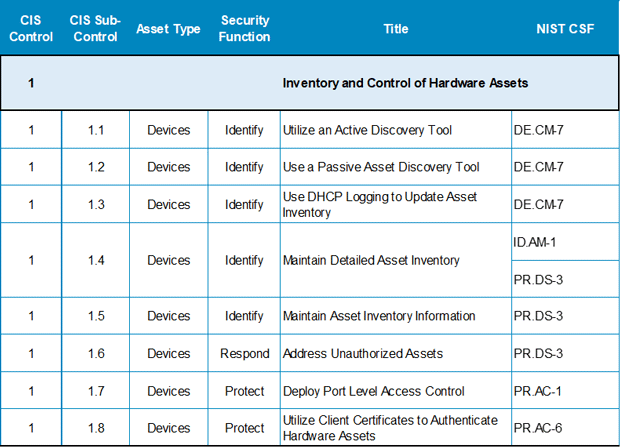Click sub-control cell "1.4"
This screenshot has height=447, width=620.
[x=95, y=260]
